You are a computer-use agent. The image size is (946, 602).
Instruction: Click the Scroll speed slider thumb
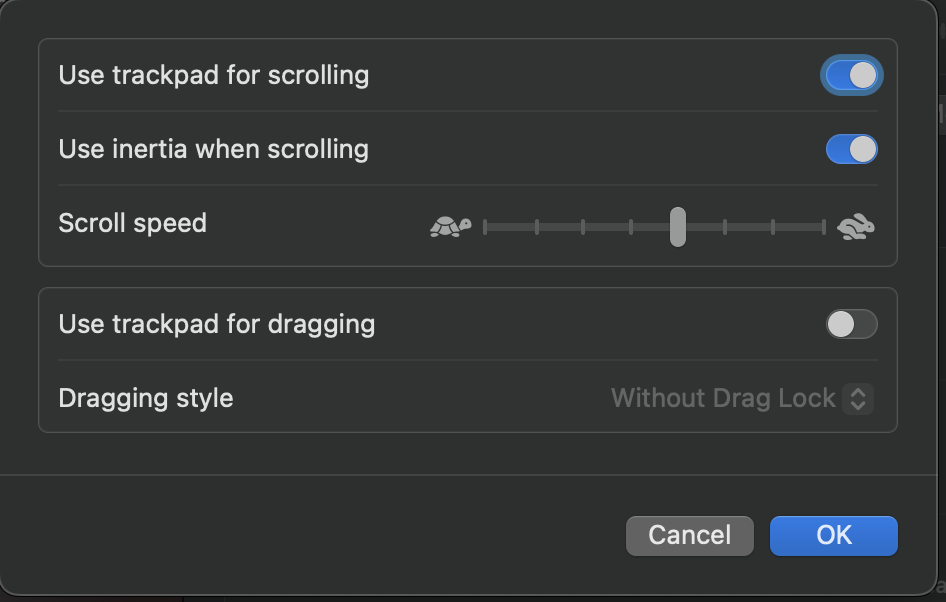click(678, 227)
